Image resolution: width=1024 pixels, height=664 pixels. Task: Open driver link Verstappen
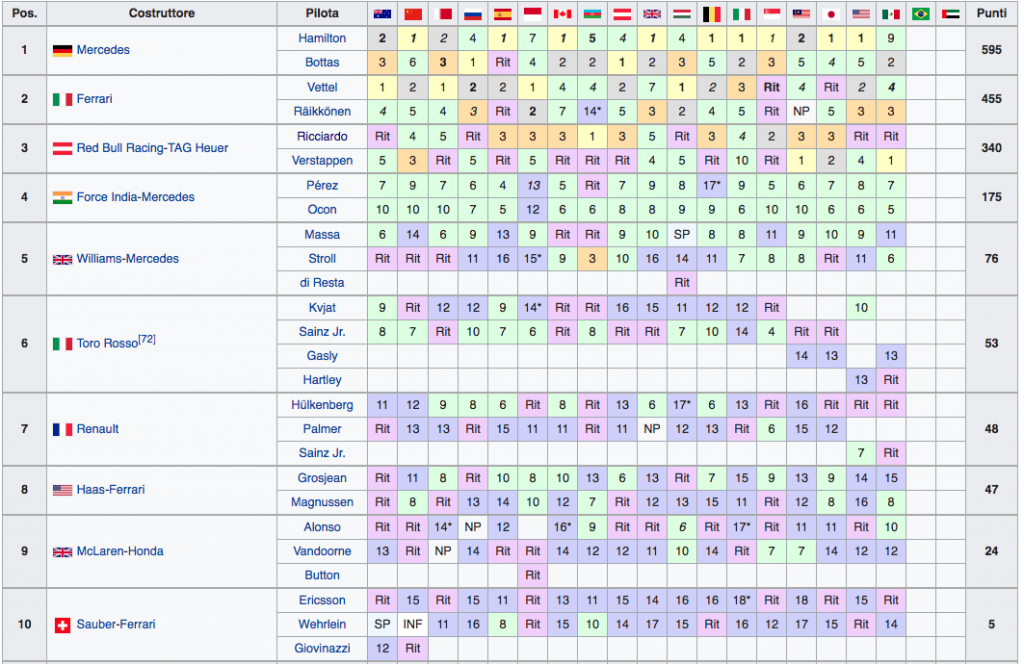(x=322, y=160)
